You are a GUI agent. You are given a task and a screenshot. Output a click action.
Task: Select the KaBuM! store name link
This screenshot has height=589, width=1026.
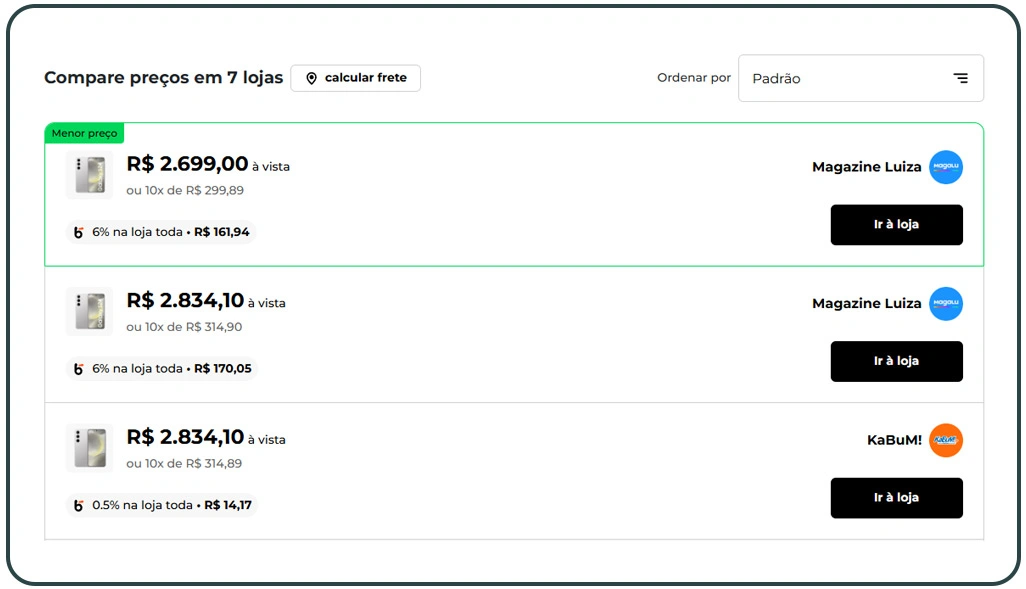point(893,440)
